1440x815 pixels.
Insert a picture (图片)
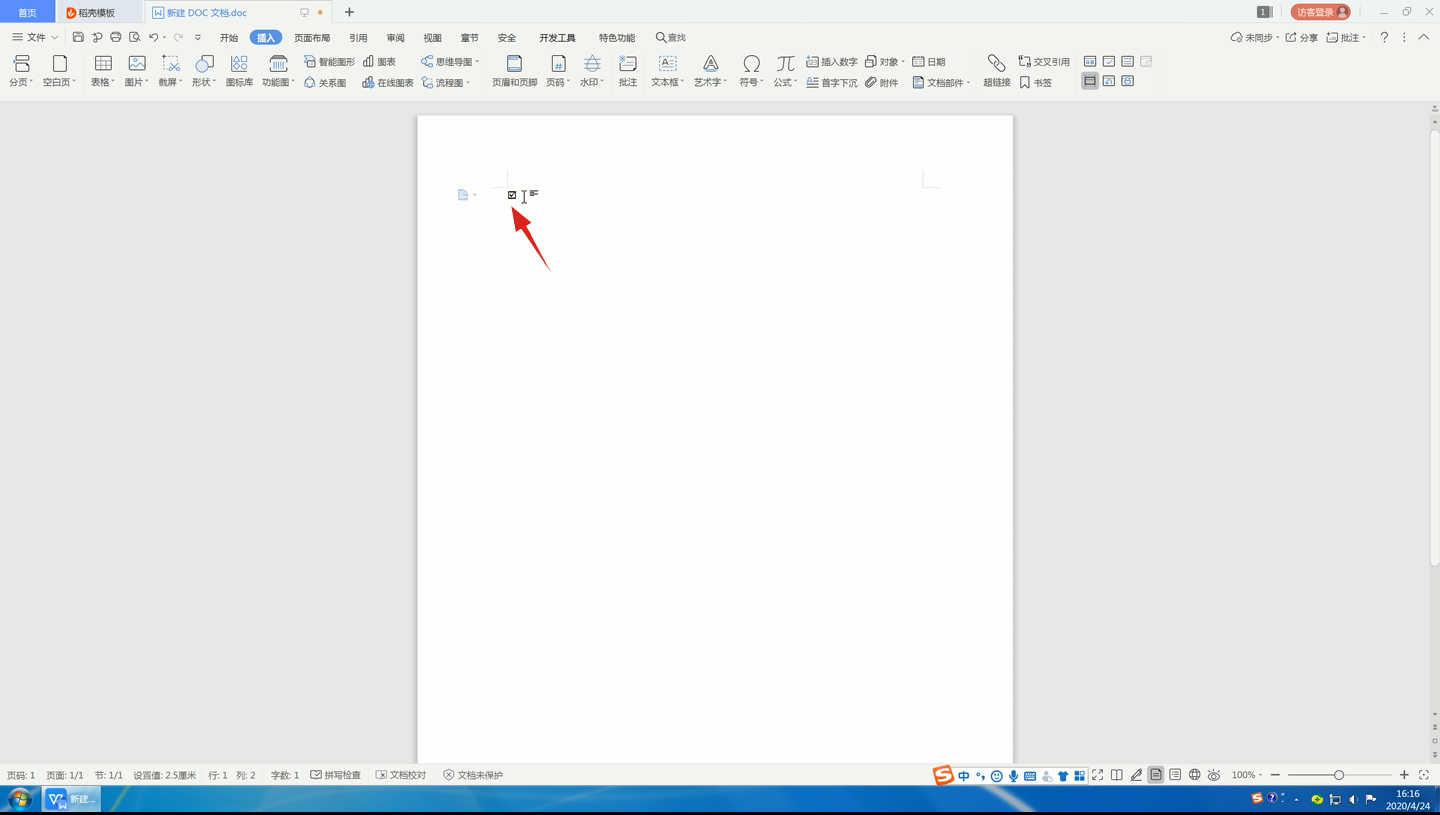[x=136, y=71]
